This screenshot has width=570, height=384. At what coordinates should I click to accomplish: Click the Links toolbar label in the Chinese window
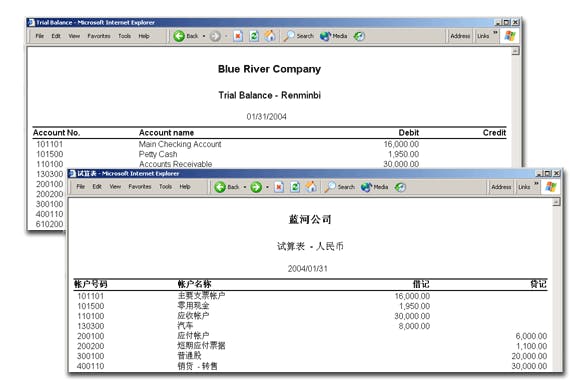tap(524, 187)
